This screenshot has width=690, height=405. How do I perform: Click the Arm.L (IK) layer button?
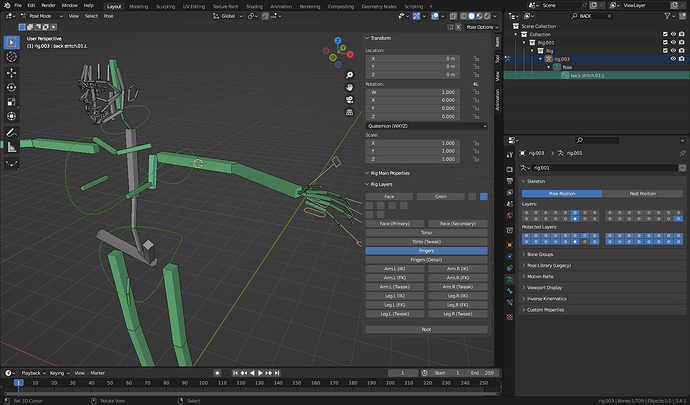coord(395,269)
